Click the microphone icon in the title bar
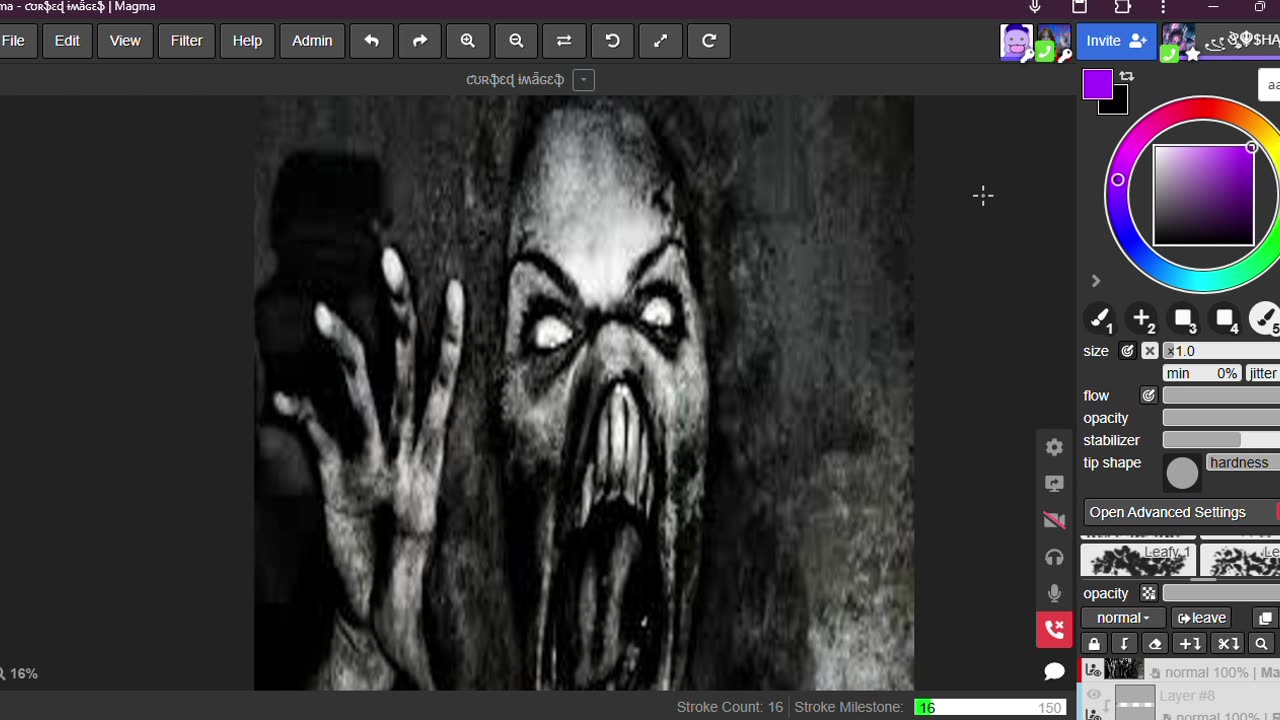 pos(1035,7)
